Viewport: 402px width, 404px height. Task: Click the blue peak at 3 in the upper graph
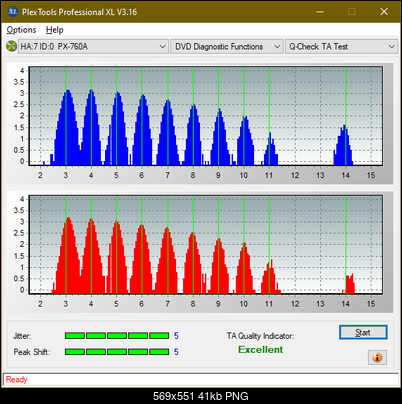point(68,127)
